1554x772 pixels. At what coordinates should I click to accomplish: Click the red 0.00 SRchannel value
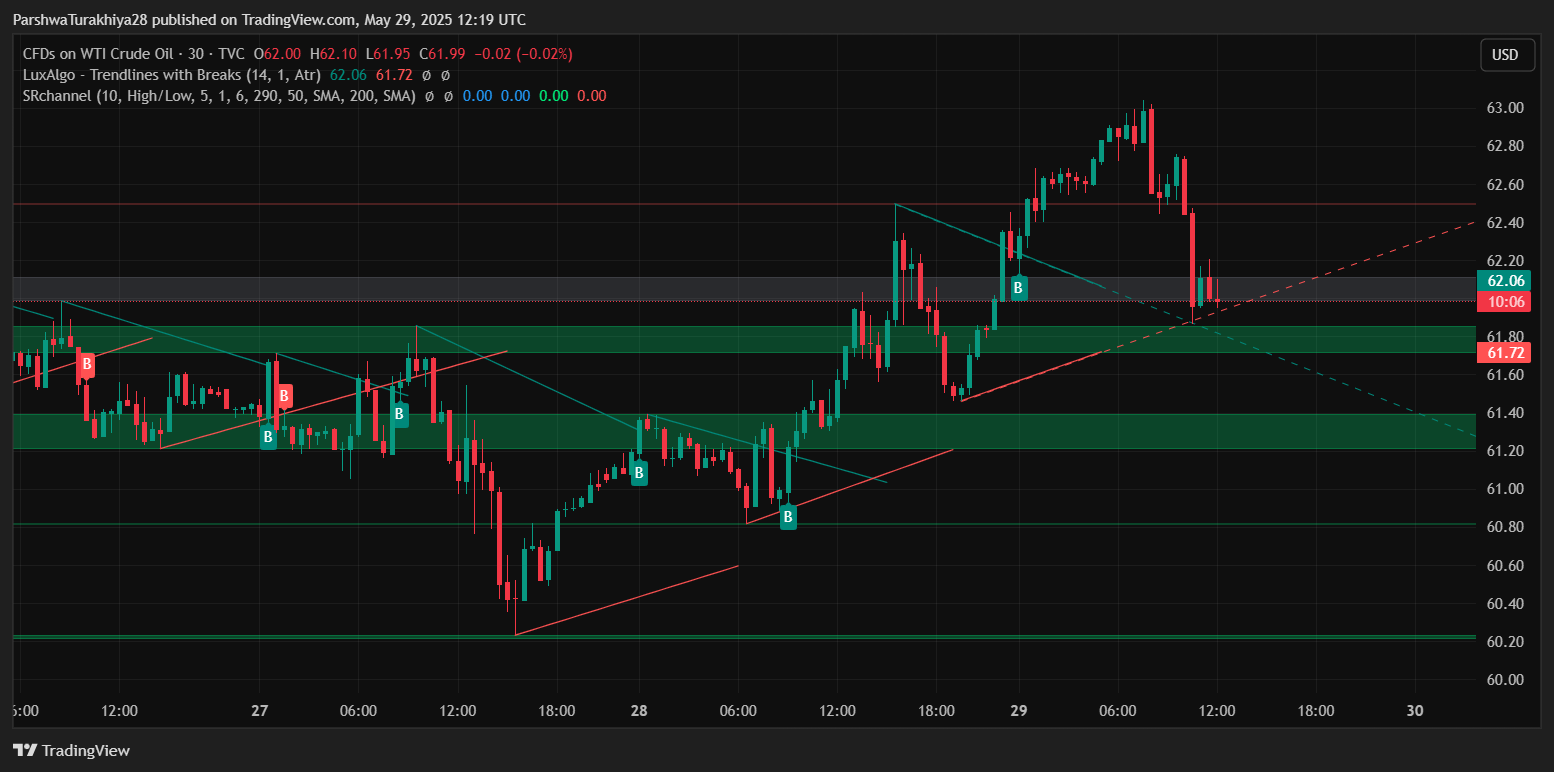pos(591,96)
